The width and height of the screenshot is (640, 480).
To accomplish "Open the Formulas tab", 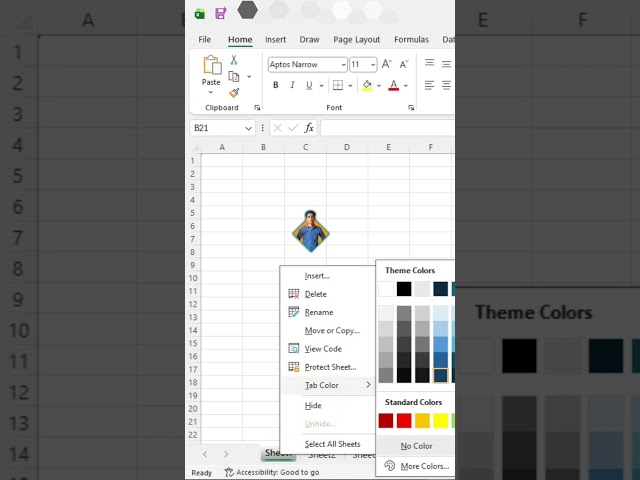I will [x=411, y=40].
